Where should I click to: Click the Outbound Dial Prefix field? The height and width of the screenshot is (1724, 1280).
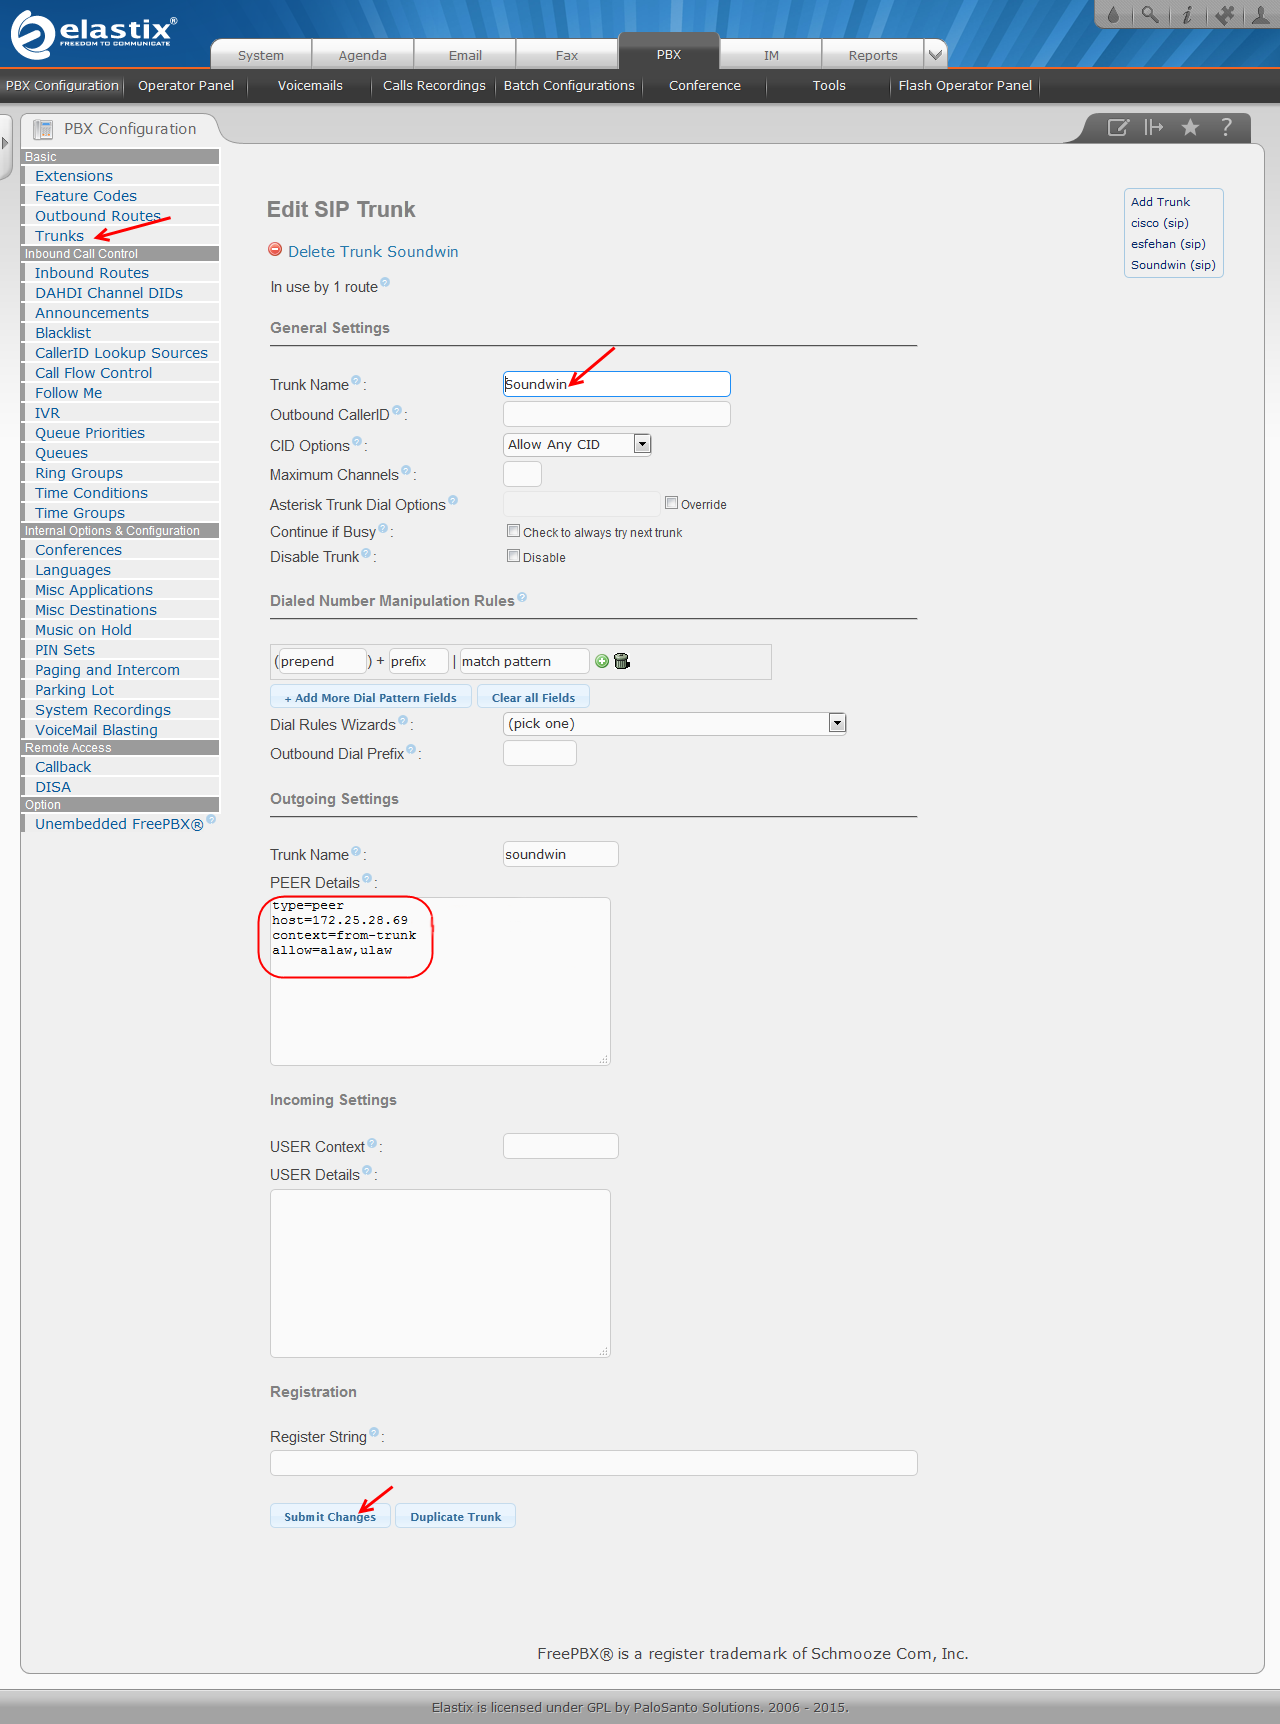point(540,753)
